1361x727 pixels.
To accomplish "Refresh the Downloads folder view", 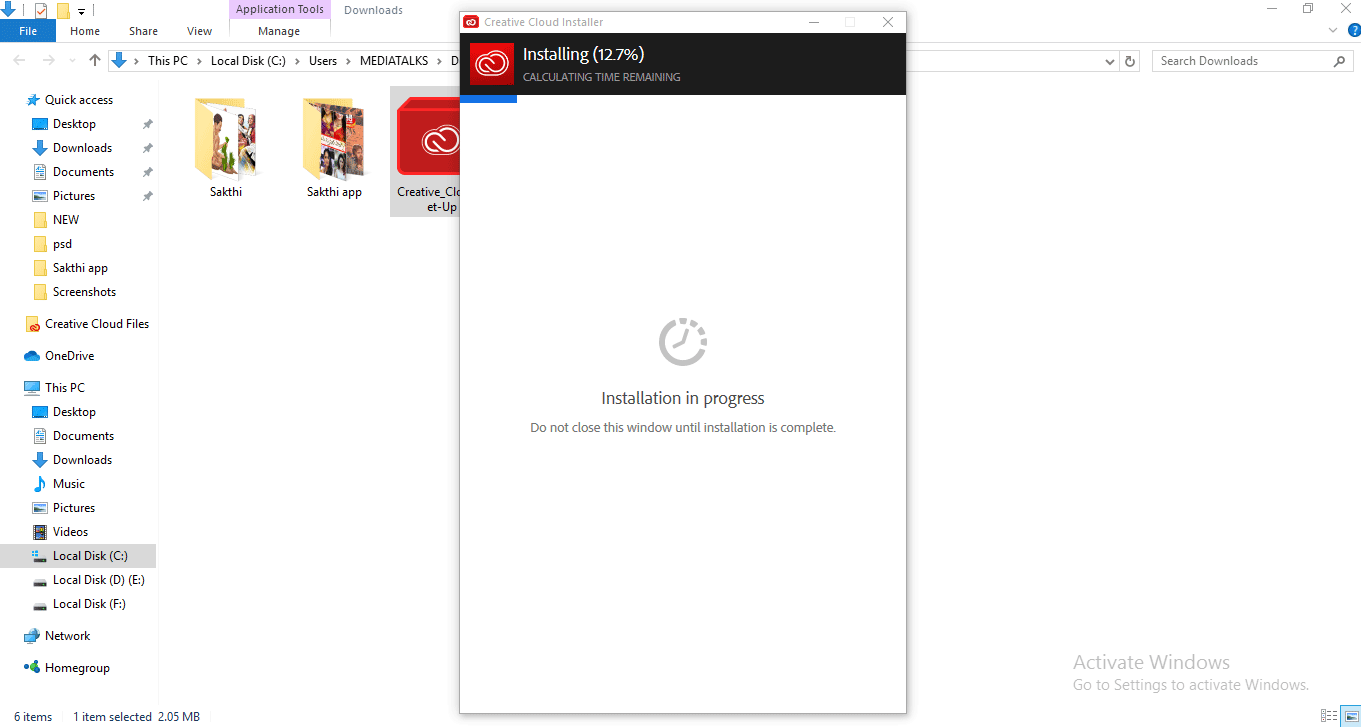I will [1130, 61].
